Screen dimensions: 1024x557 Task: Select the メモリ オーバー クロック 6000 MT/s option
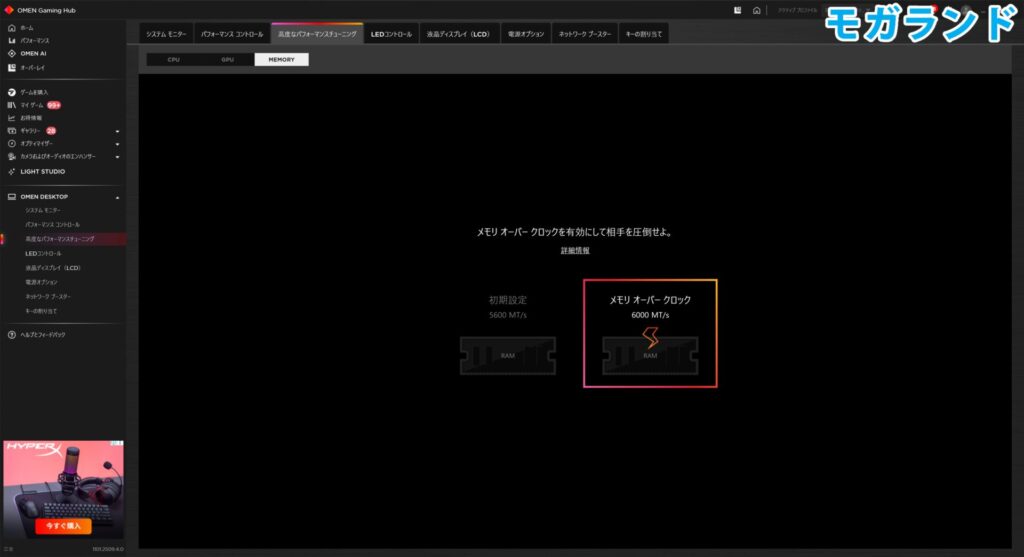coord(650,333)
